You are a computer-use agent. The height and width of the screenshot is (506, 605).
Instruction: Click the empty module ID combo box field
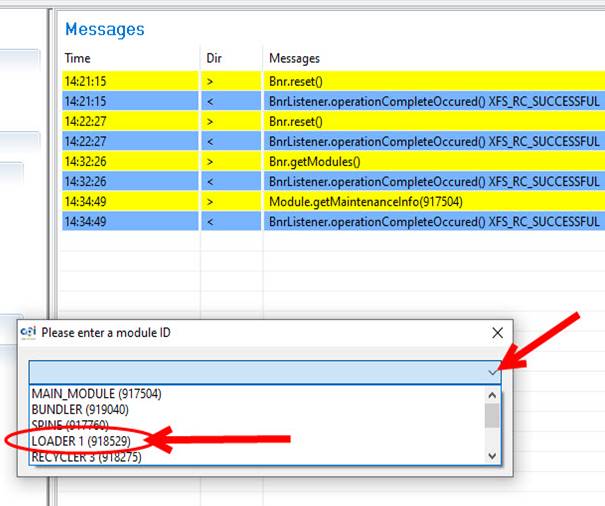pos(250,371)
